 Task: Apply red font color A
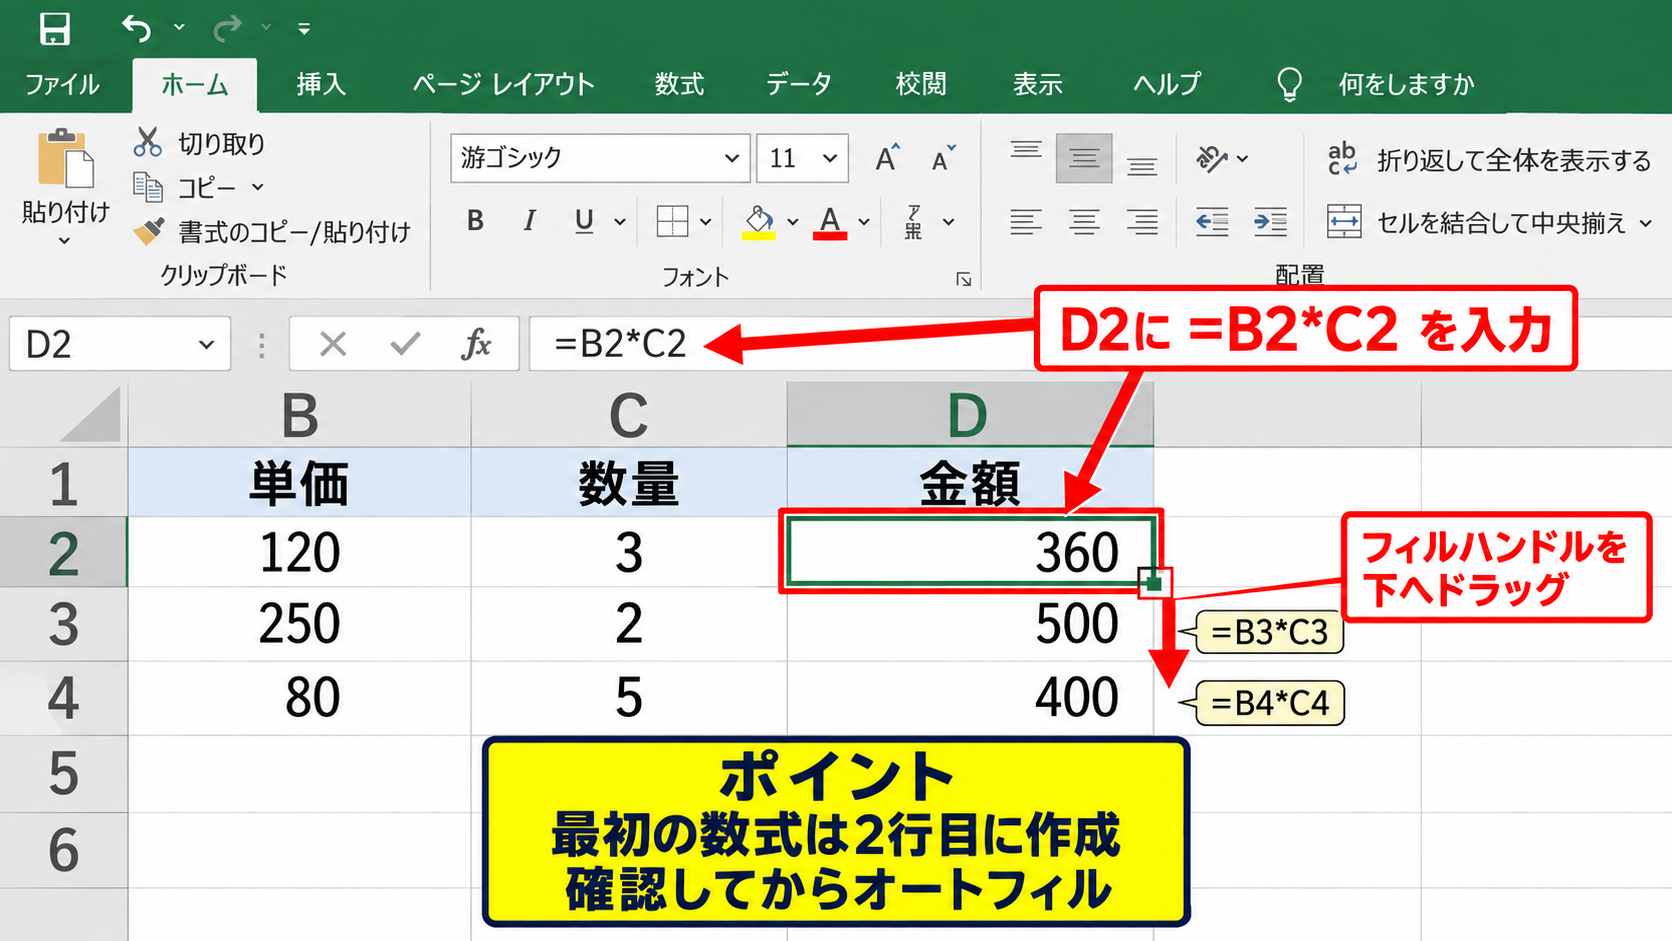(829, 221)
